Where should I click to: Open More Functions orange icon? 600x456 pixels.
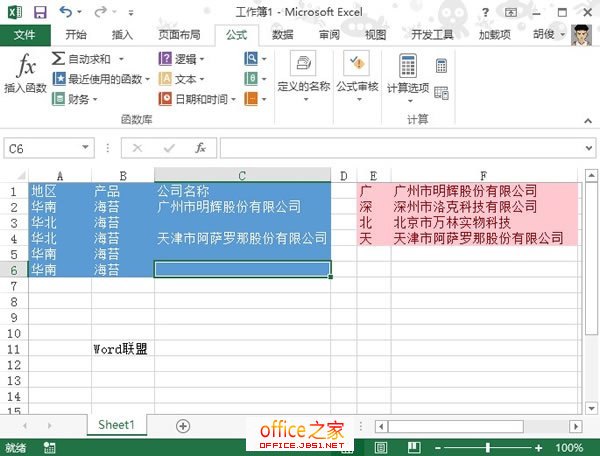point(251,99)
